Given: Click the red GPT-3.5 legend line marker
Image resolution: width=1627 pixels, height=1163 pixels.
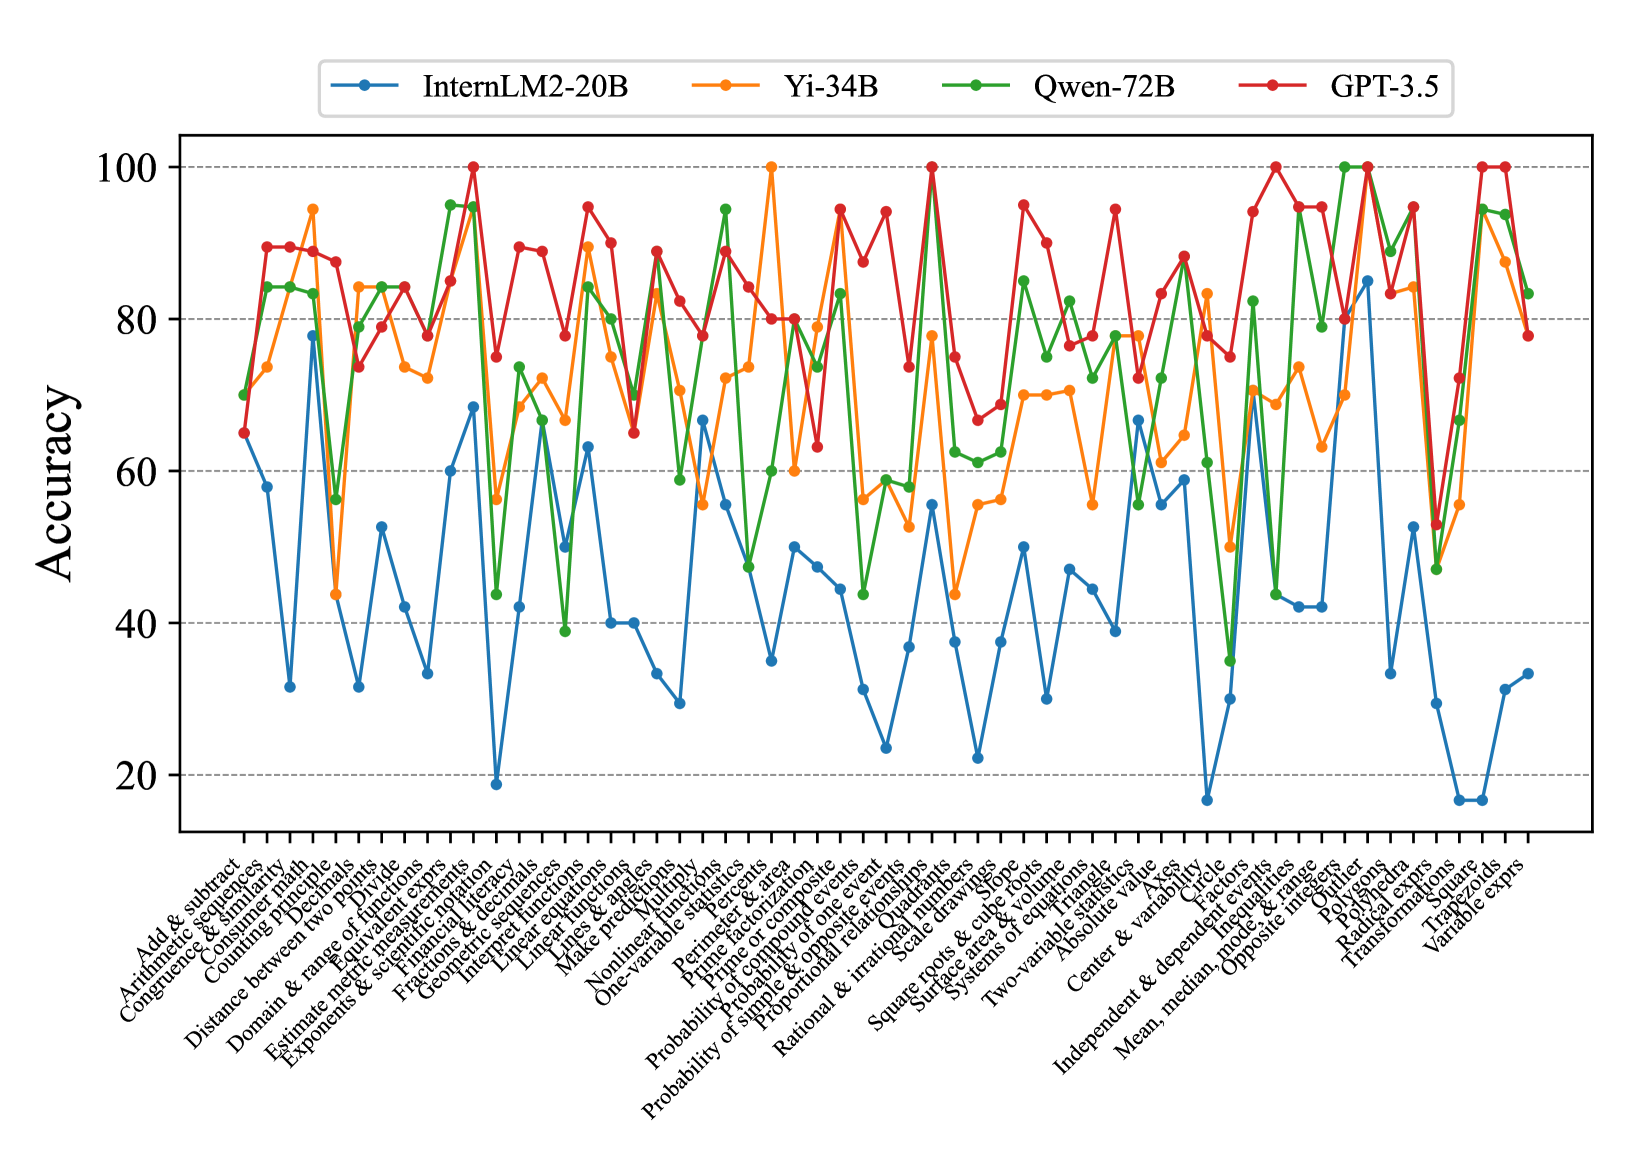Looking at the screenshot, I should coord(1272,86).
